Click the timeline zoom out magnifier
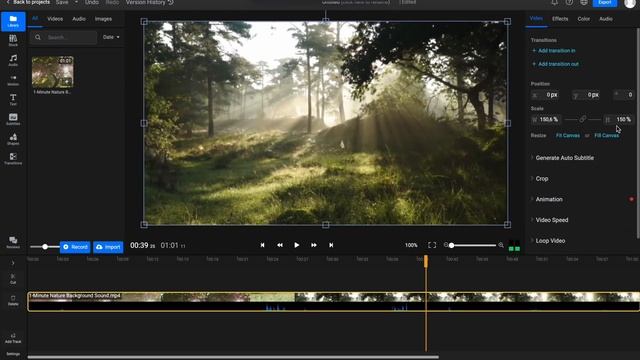Image resolution: width=640 pixels, height=360 pixels. (x=446, y=245)
